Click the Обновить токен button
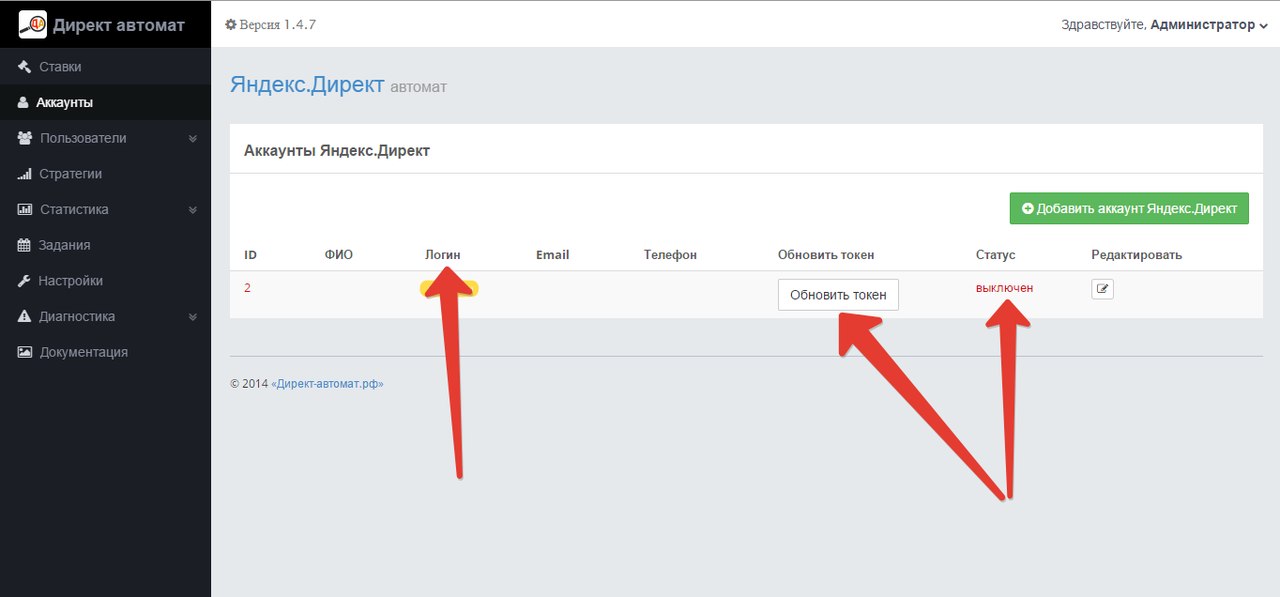The height and width of the screenshot is (597, 1280). tap(838, 295)
